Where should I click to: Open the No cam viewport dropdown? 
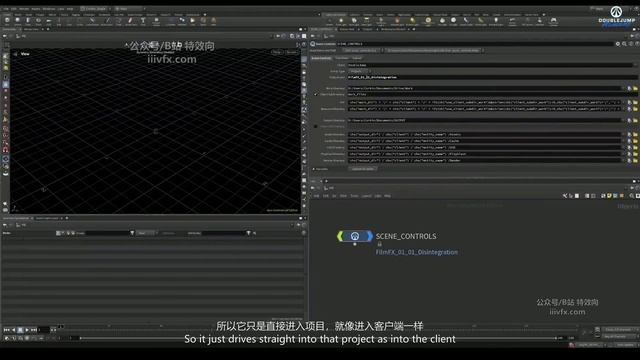tap(291, 52)
